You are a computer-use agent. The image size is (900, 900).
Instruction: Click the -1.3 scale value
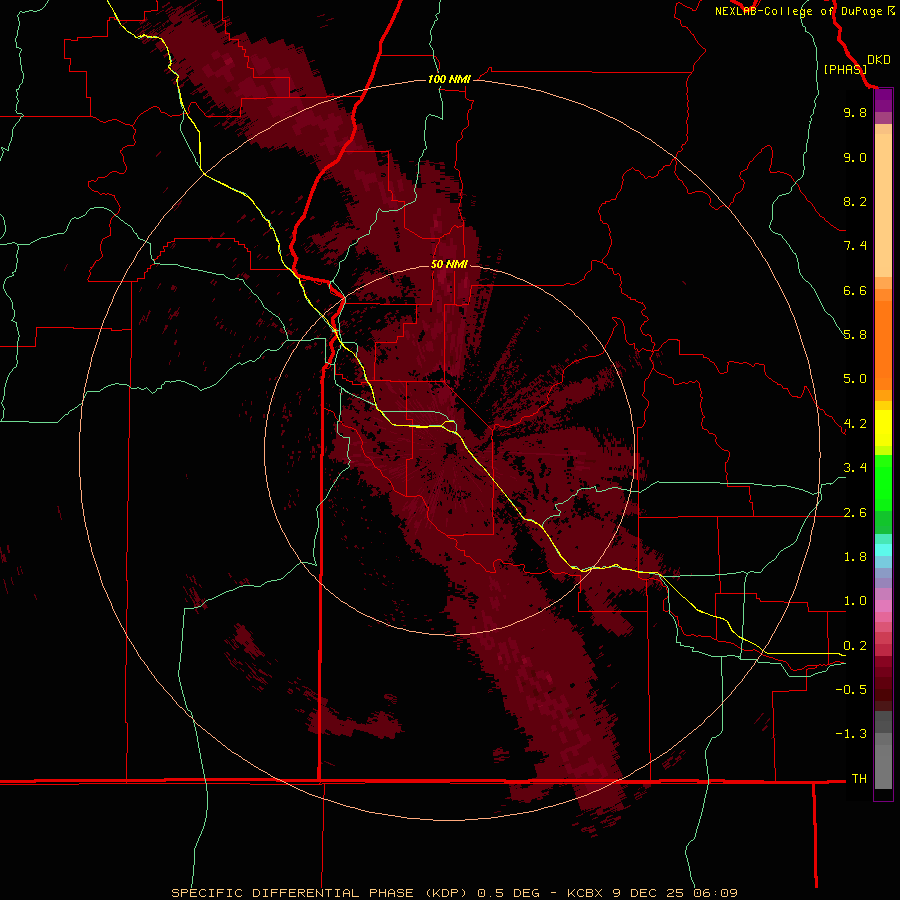(x=851, y=734)
